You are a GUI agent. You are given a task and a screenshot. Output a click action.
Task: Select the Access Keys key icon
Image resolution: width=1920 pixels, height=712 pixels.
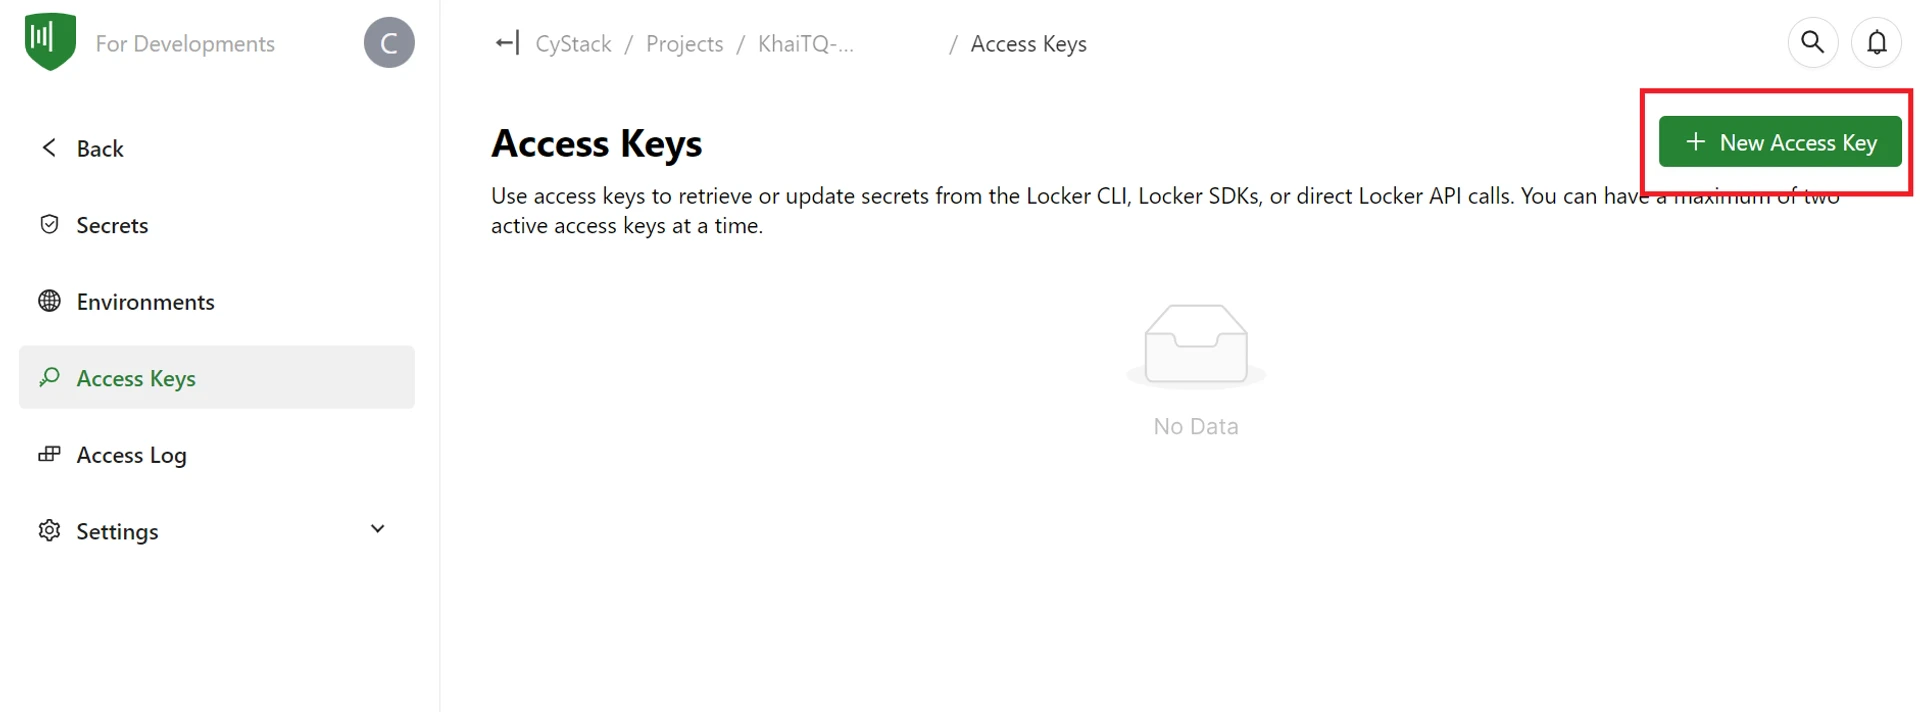click(x=49, y=378)
